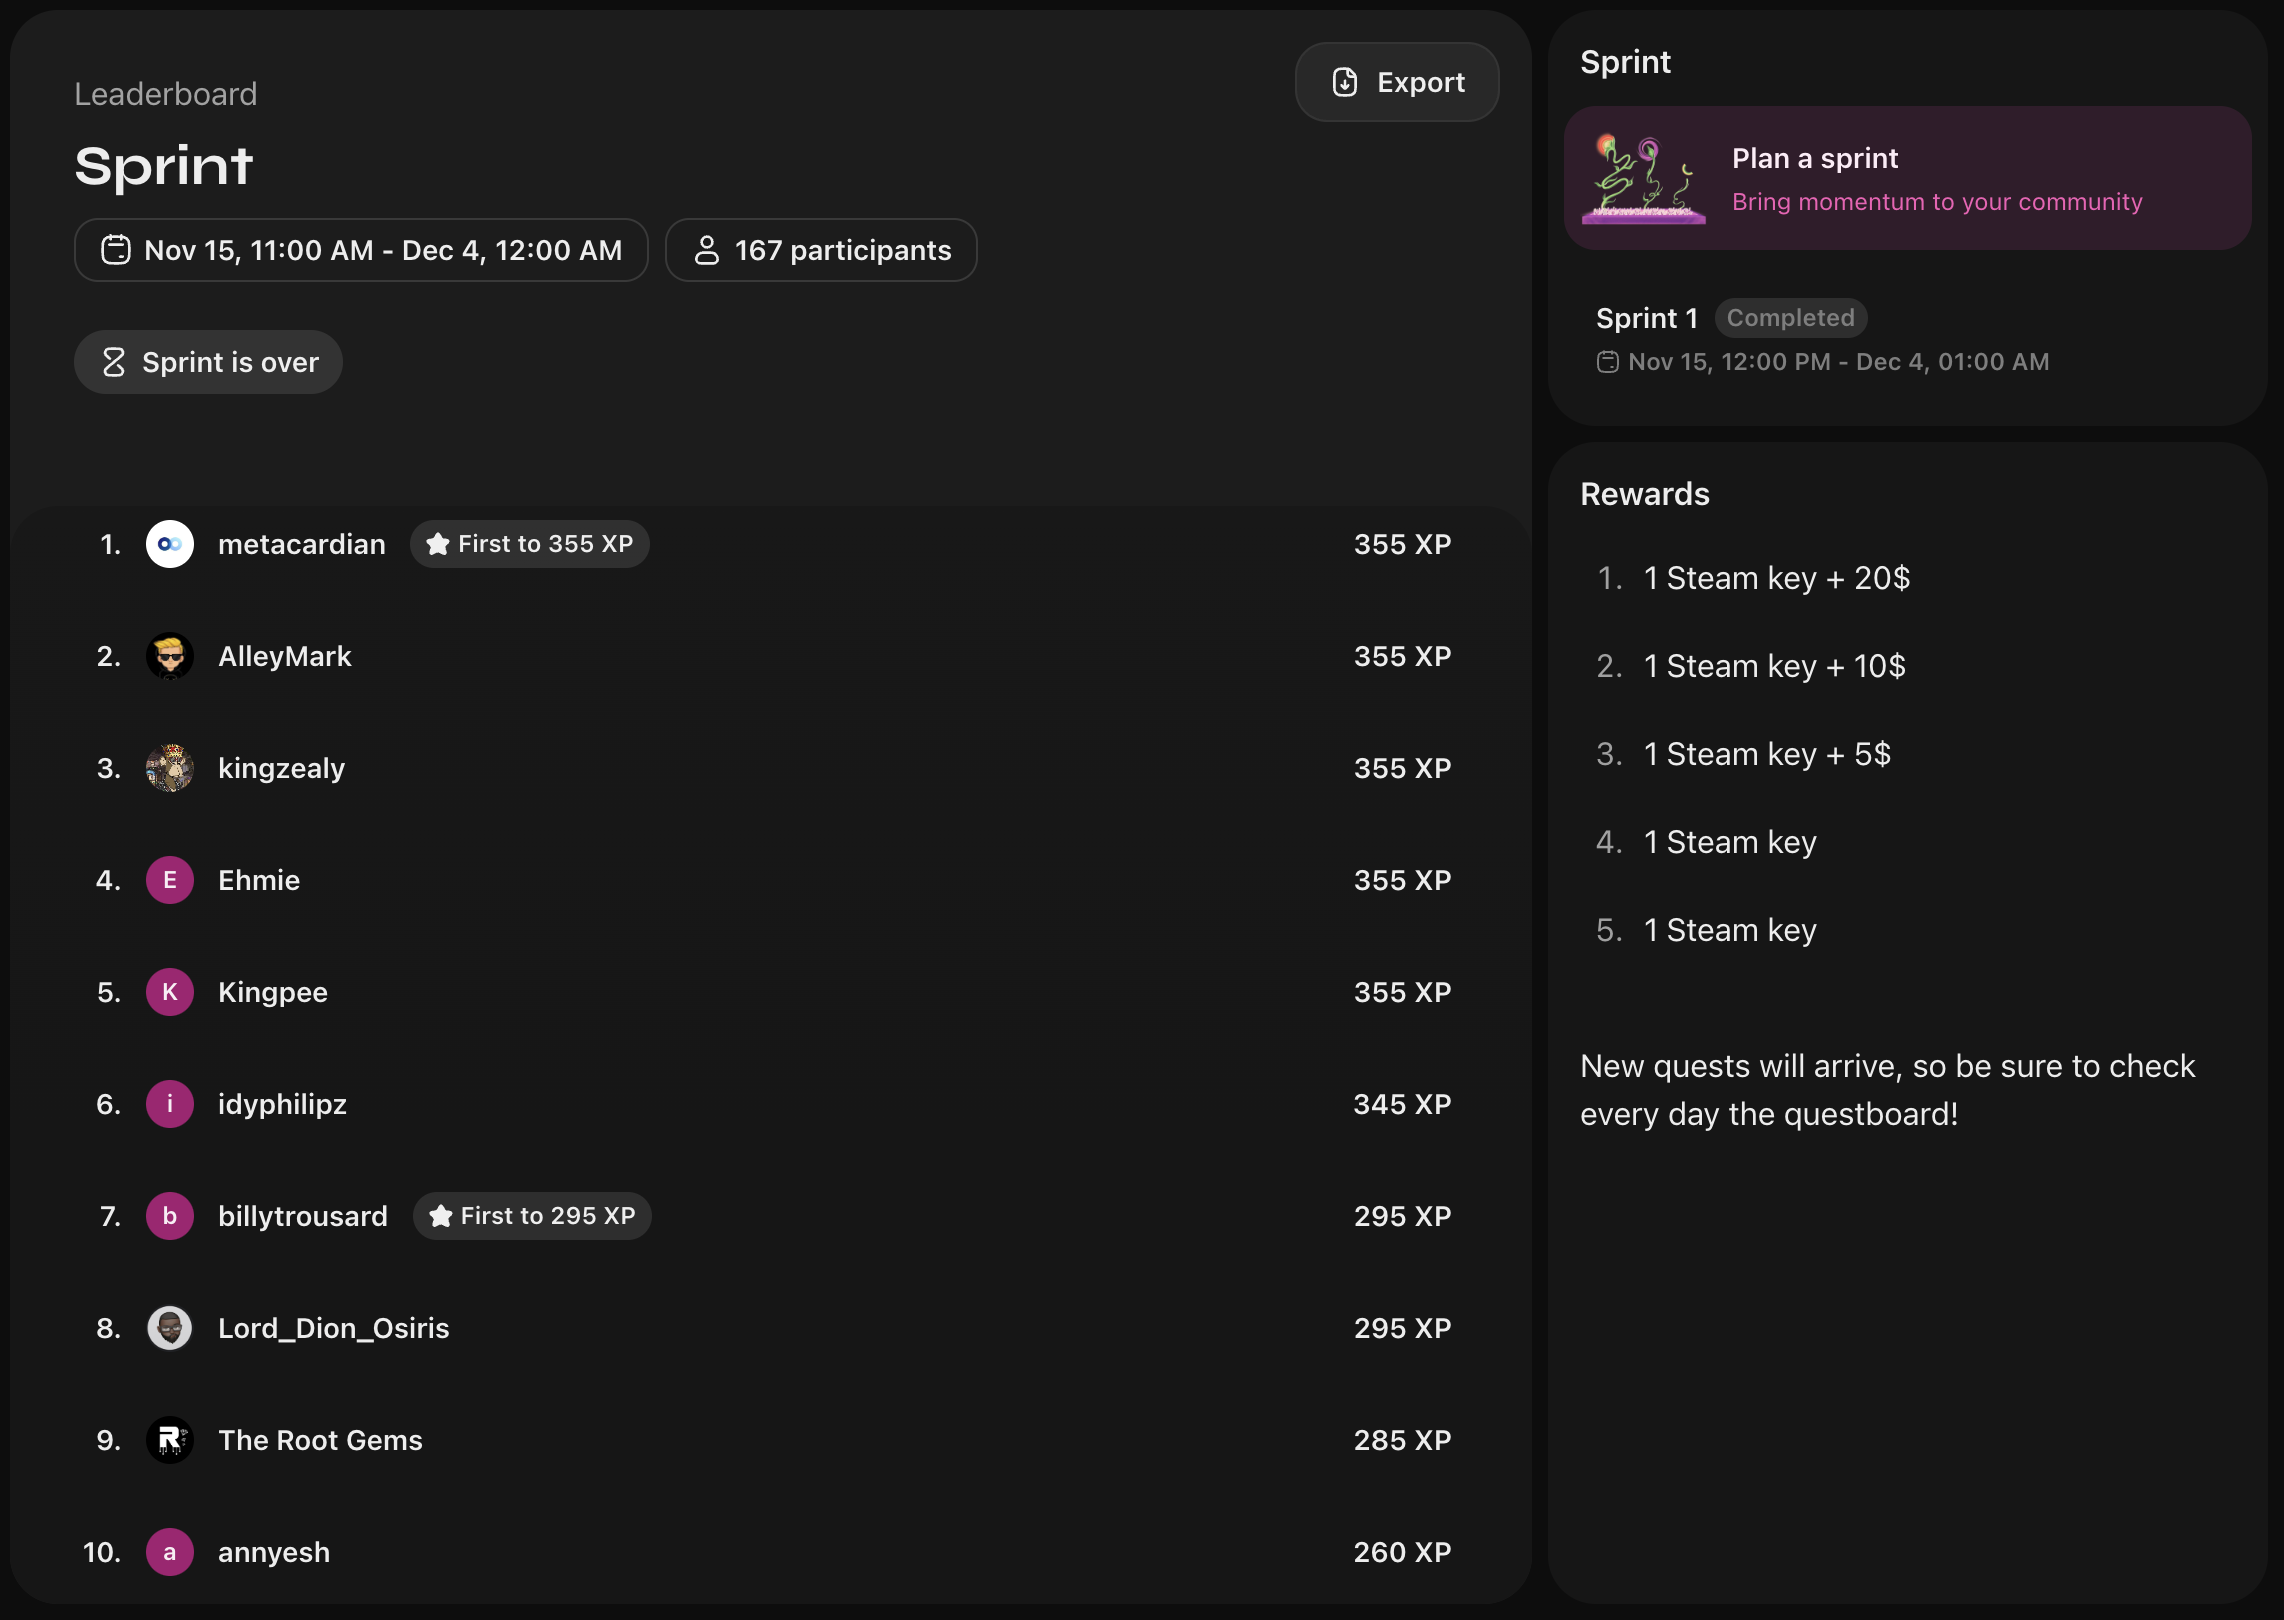Click Lord_Dion_Osiris avatar picture
Image resolution: width=2284 pixels, height=1620 pixels.
point(170,1328)
